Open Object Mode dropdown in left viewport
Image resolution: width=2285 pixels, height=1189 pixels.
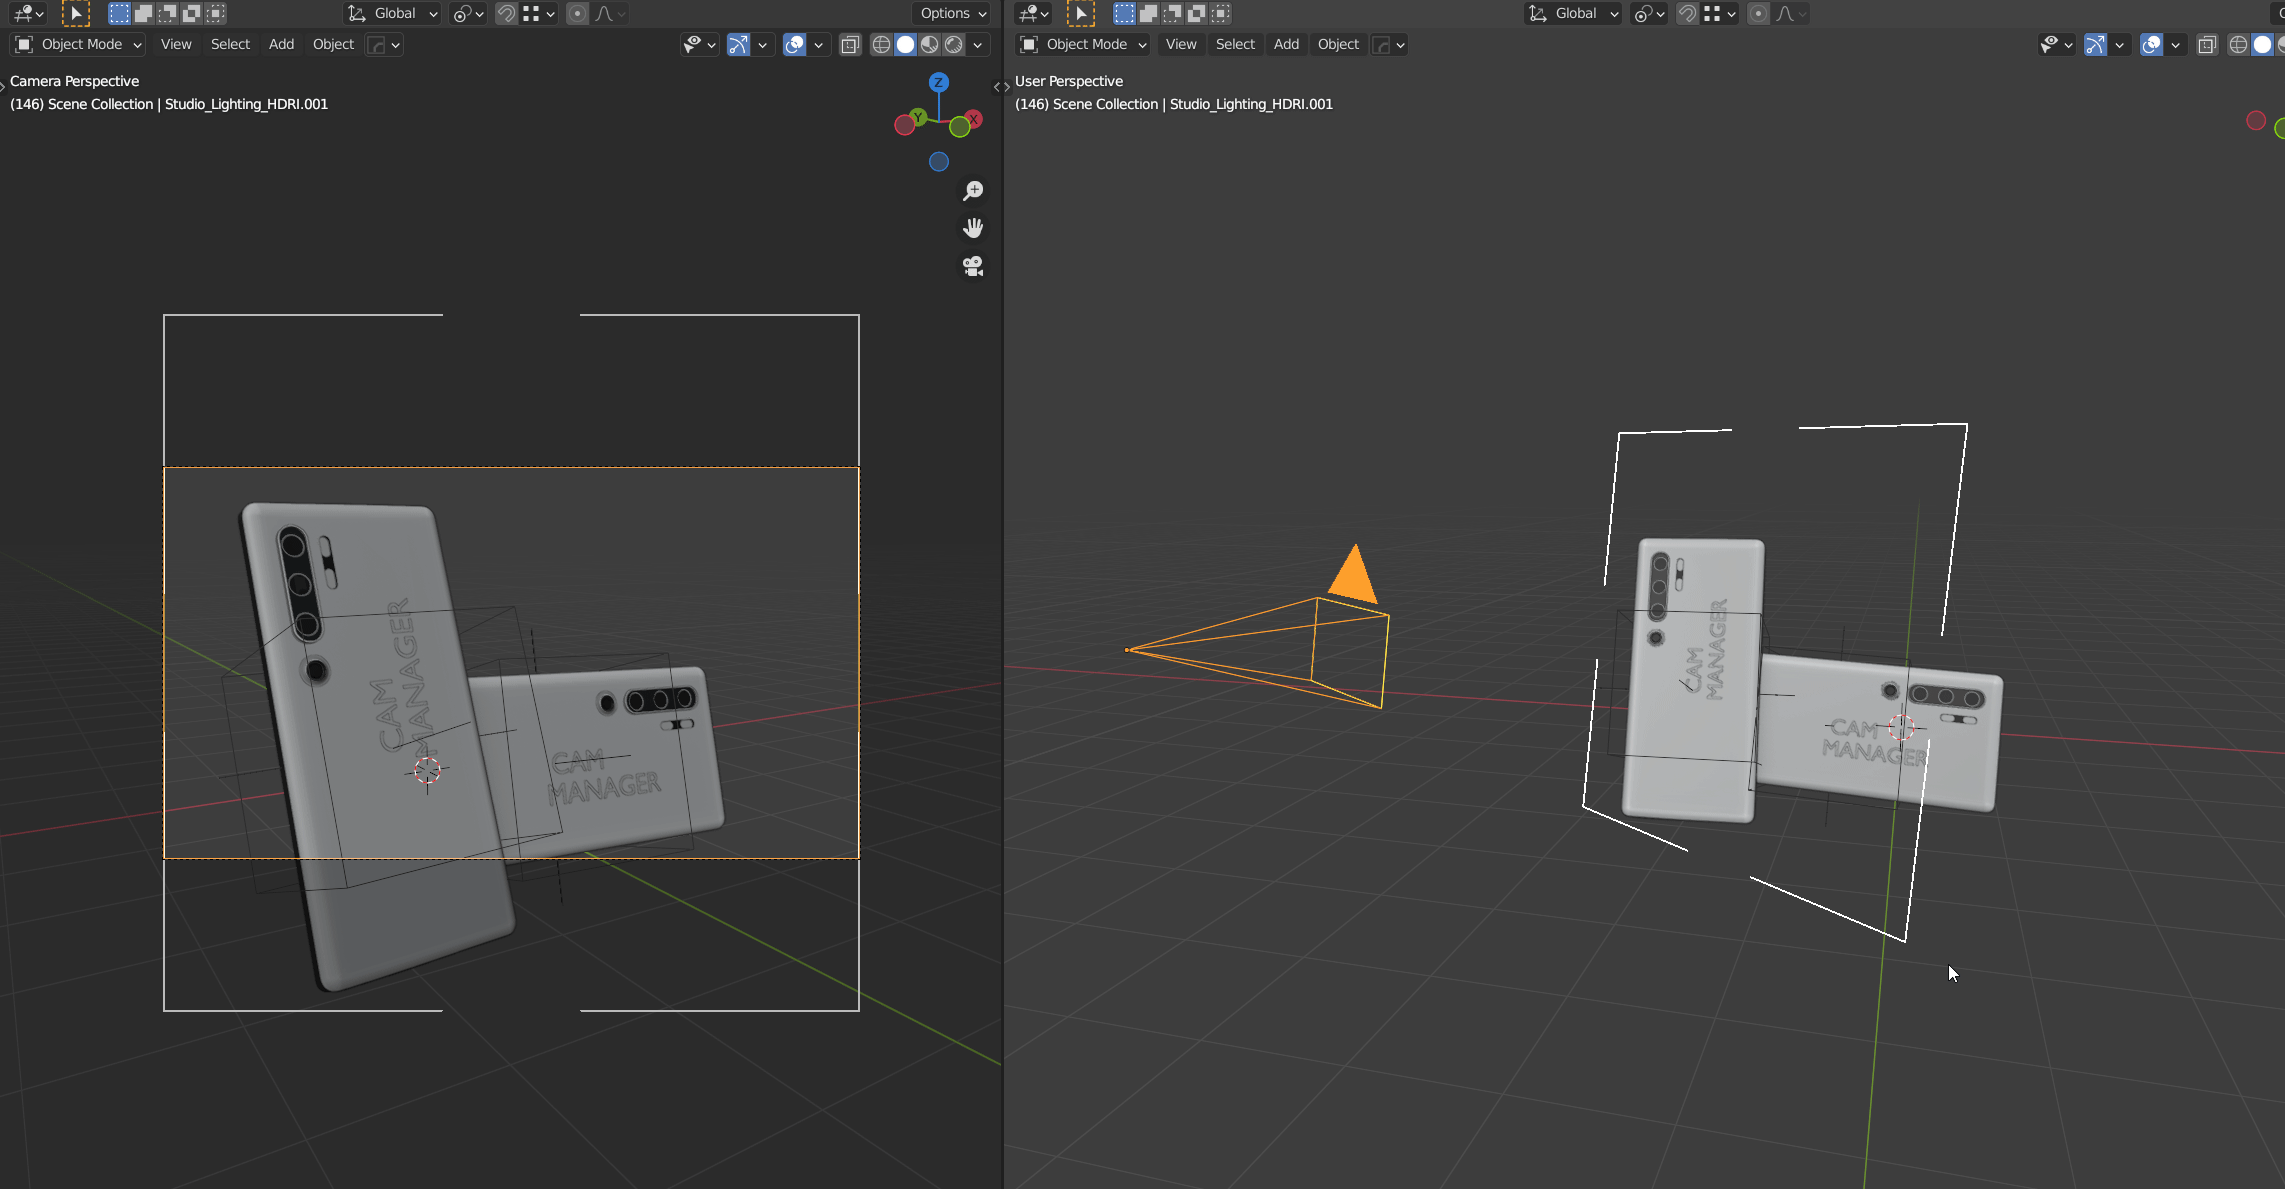coord(78,44)
